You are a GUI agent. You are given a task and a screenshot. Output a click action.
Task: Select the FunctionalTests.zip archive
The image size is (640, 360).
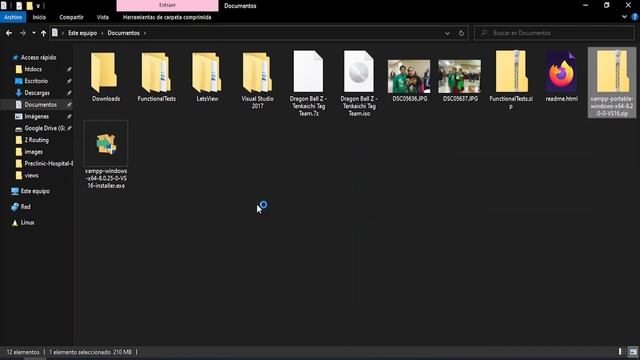511,80
